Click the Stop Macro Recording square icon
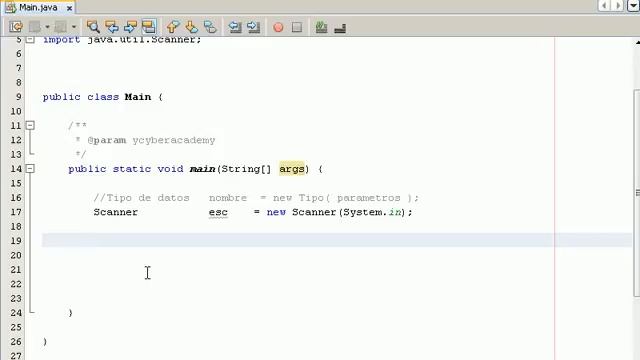Image resolution: width=640 pixels, height=360 pixels. (297, 27)
